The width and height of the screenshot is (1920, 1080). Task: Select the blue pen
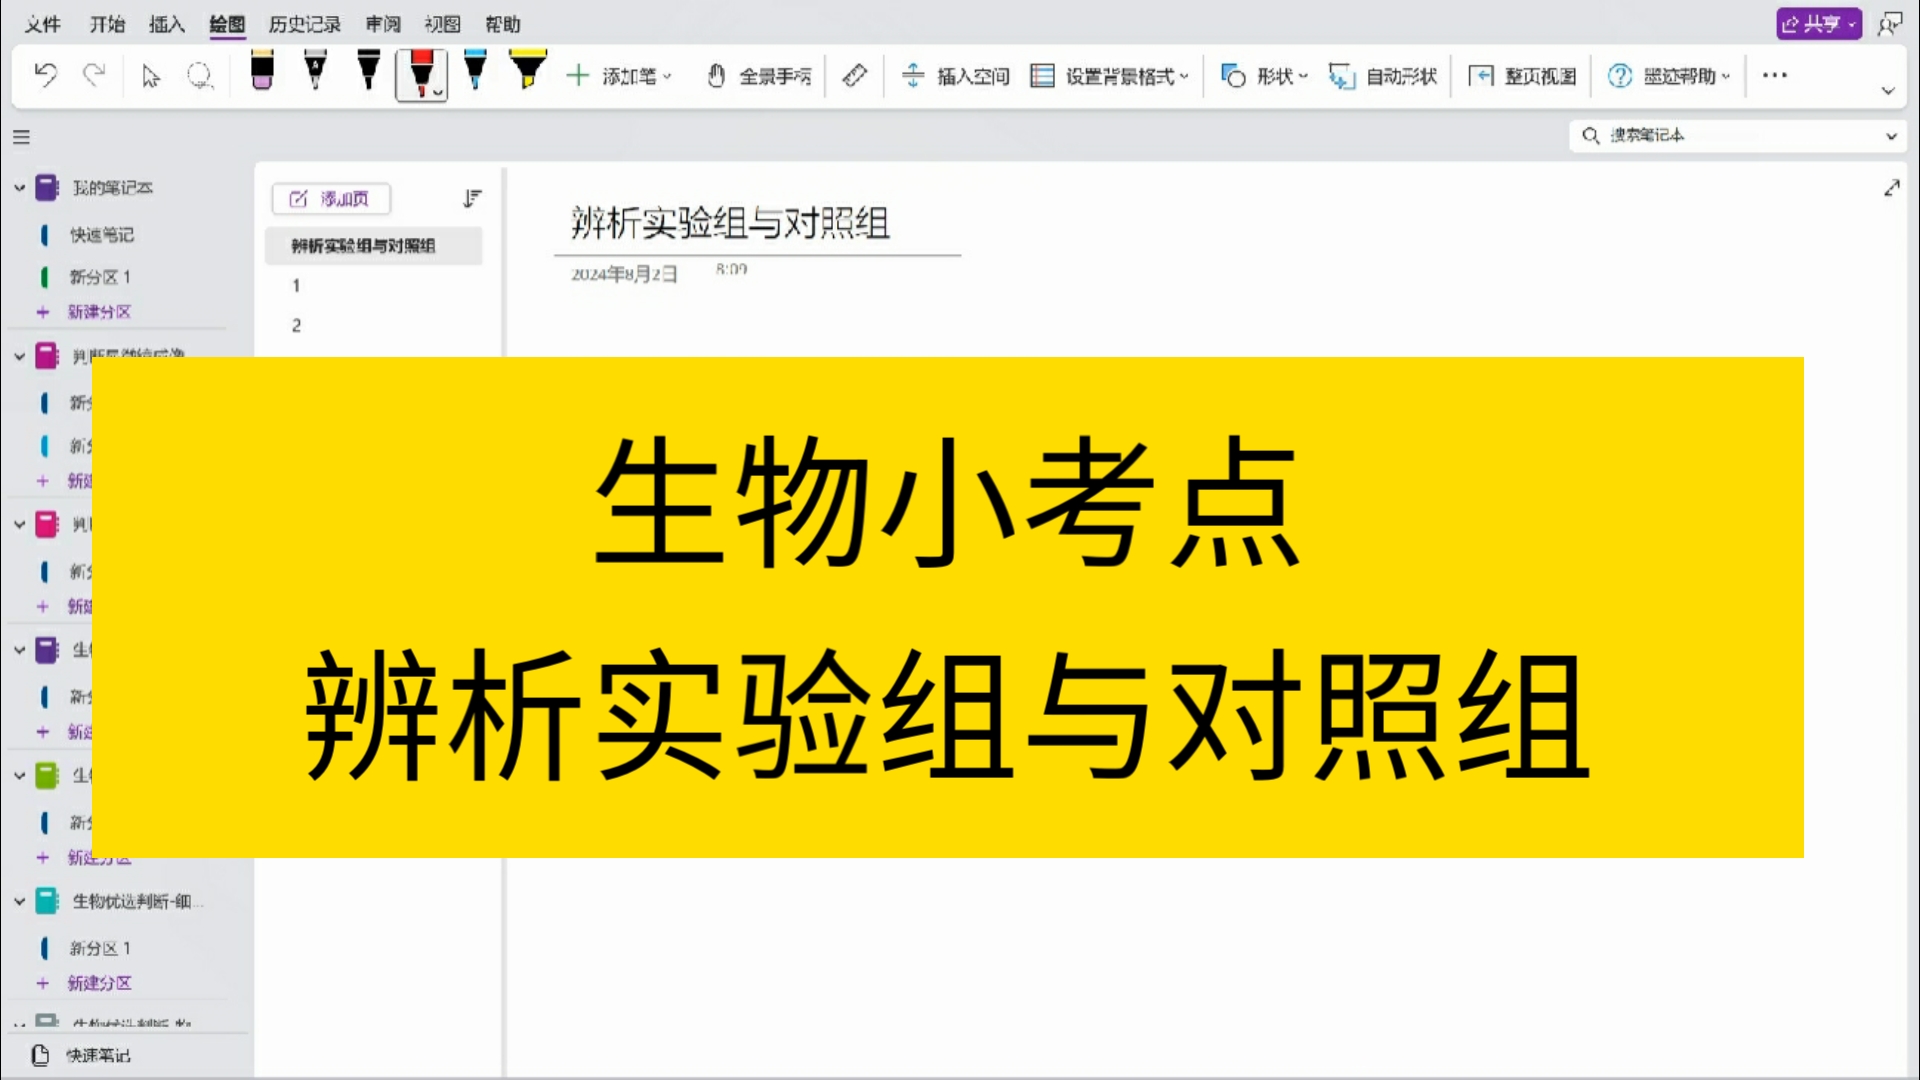tap(475, 71)
